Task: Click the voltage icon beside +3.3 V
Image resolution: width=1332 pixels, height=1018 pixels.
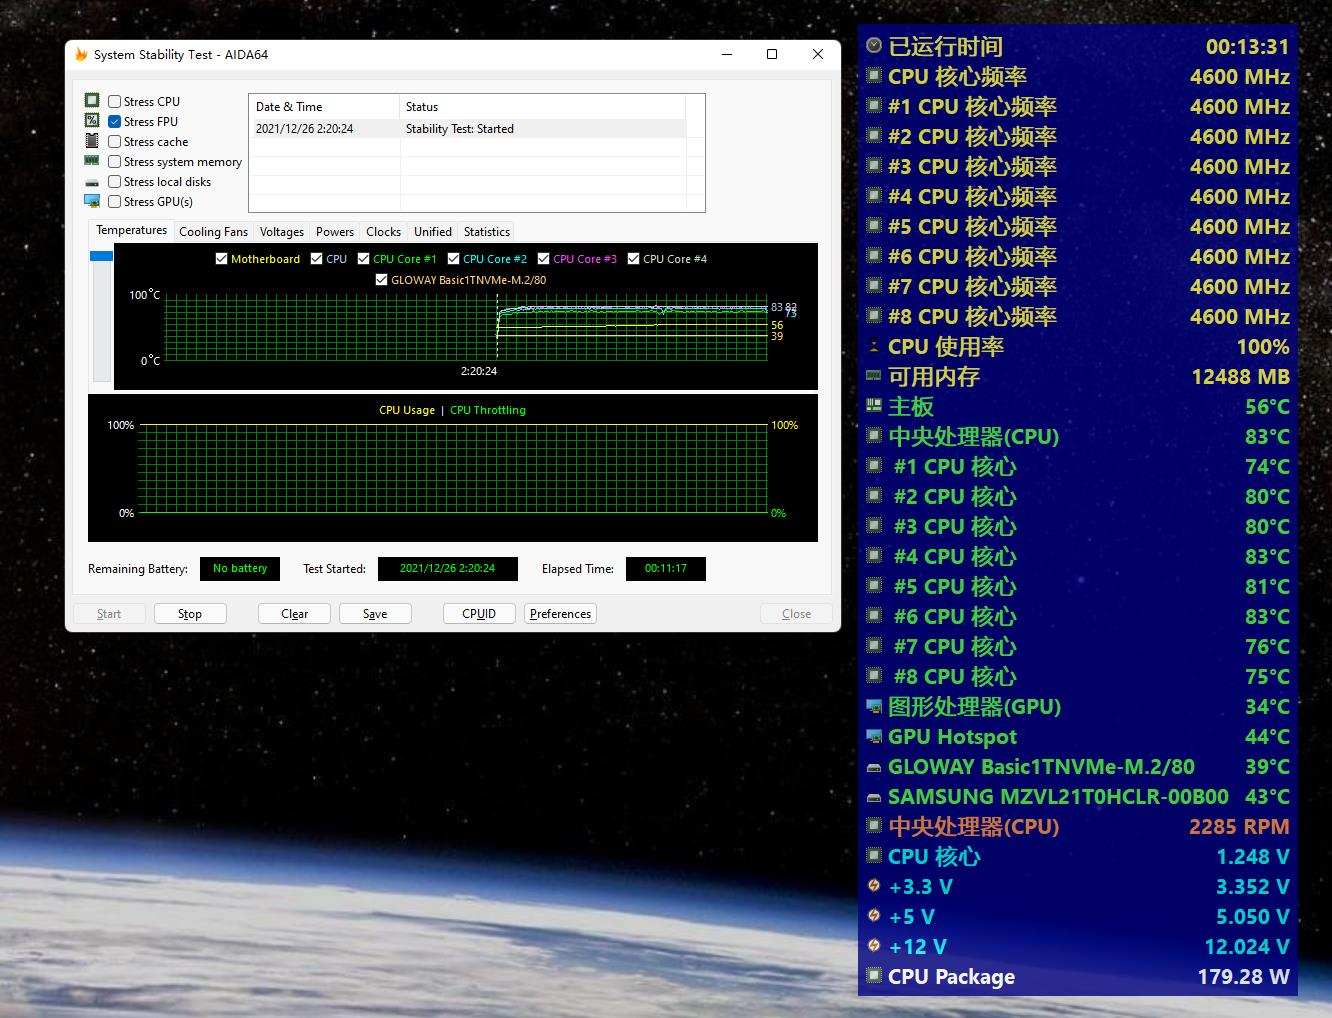Action: [874, 886]
